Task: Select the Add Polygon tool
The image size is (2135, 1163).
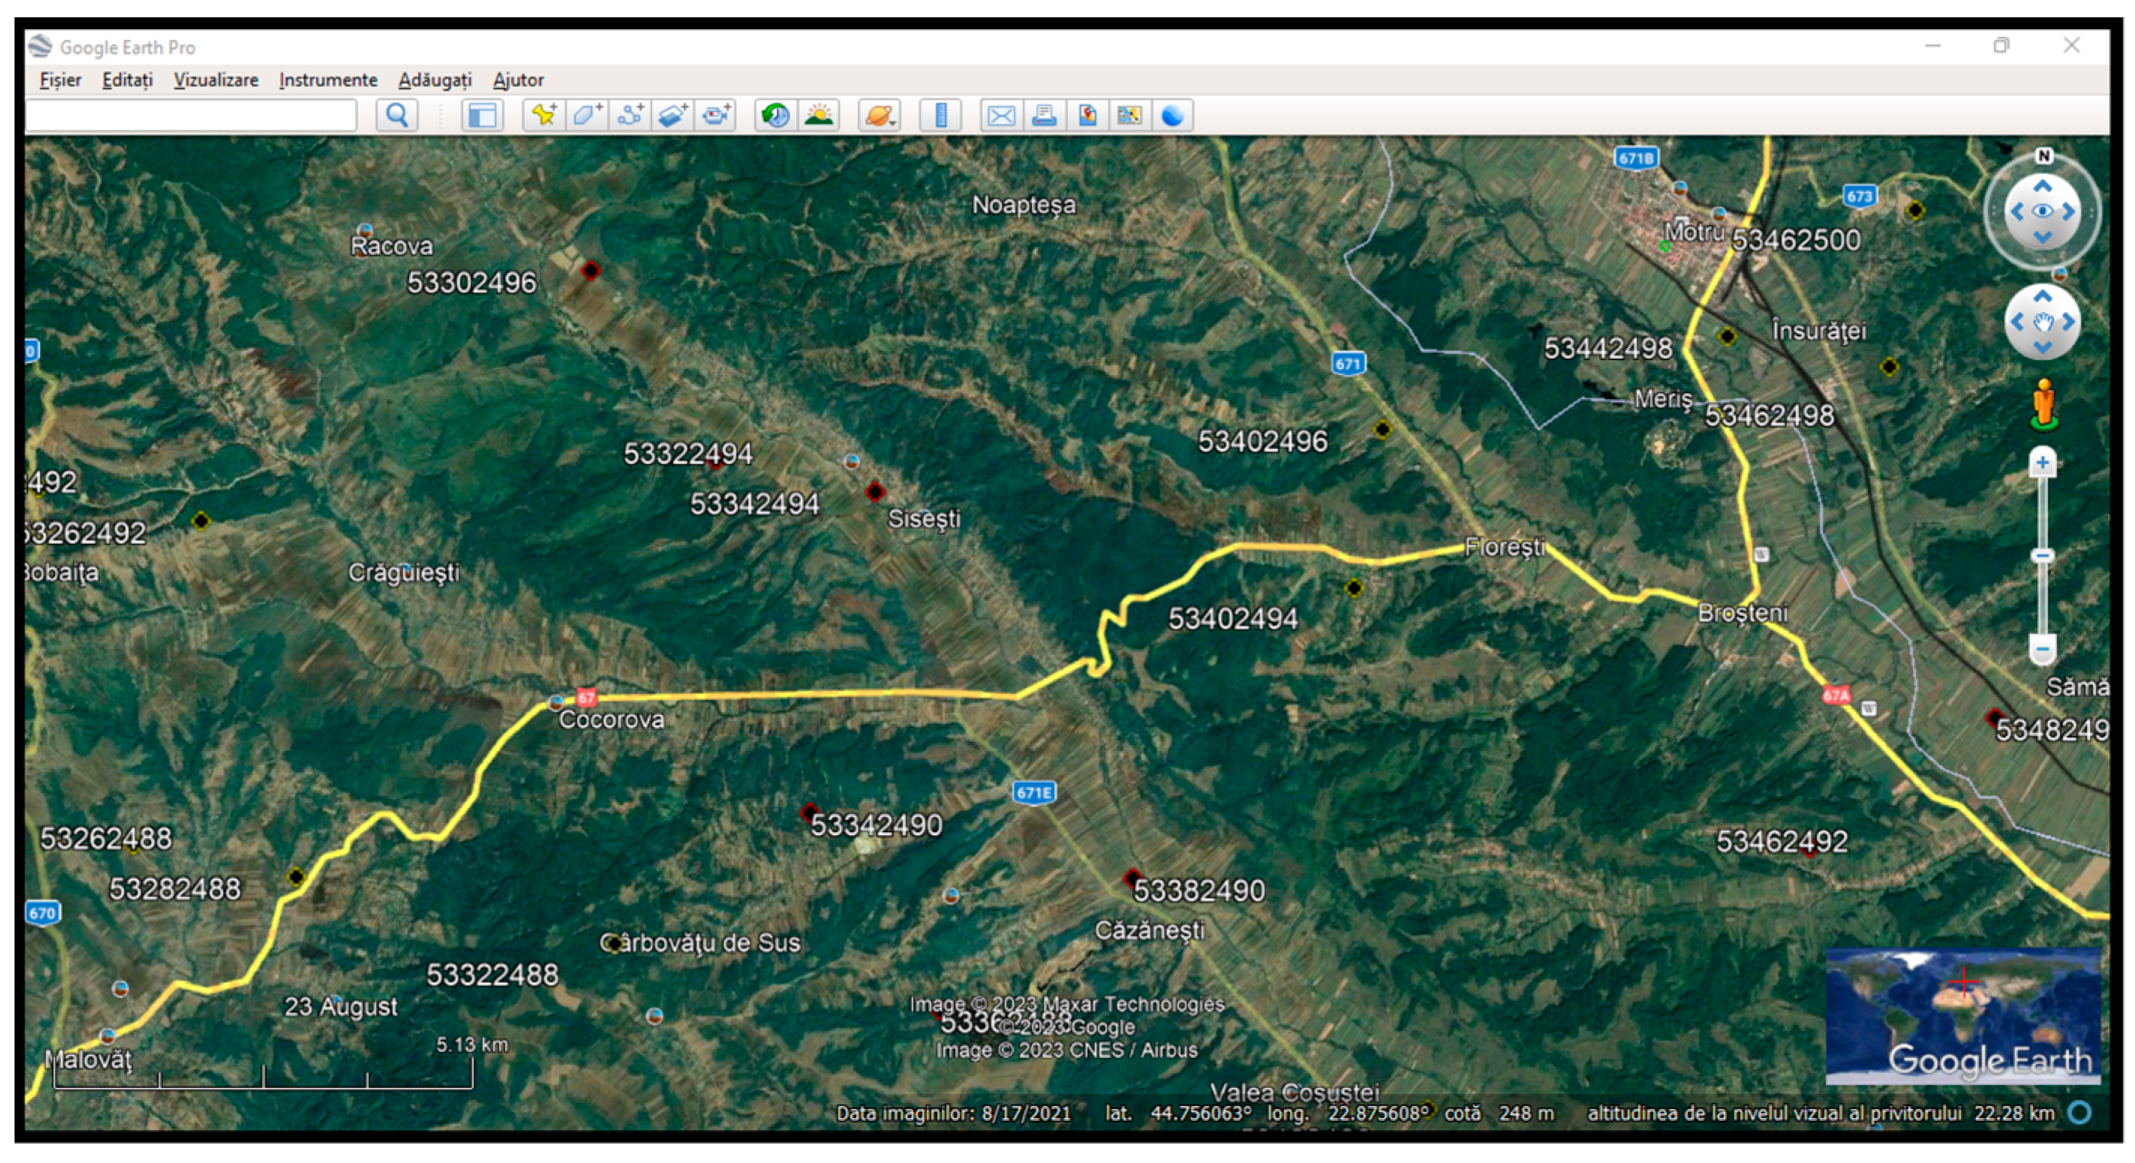Action: coord(586,116)
